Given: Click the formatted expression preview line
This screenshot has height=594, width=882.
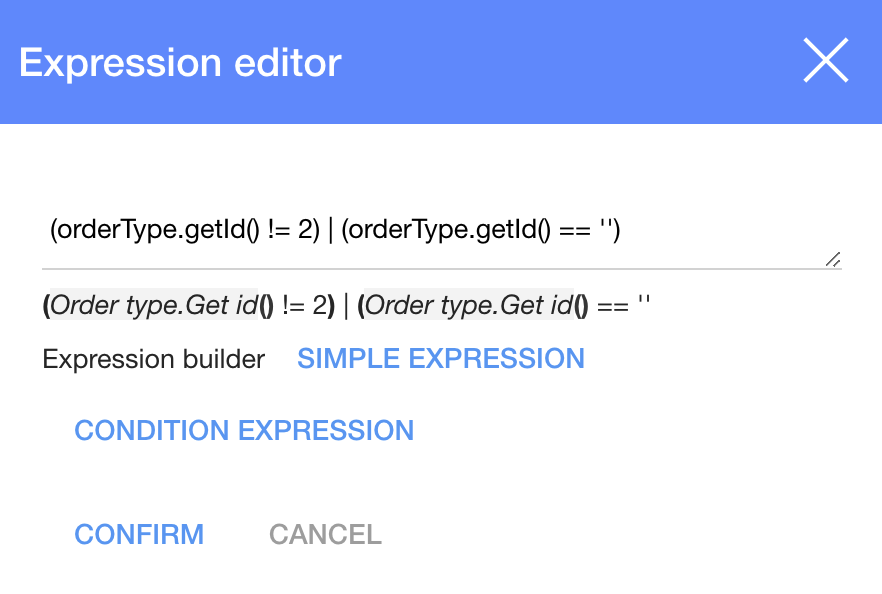Looking at the screenshot, I should (345, 305).
